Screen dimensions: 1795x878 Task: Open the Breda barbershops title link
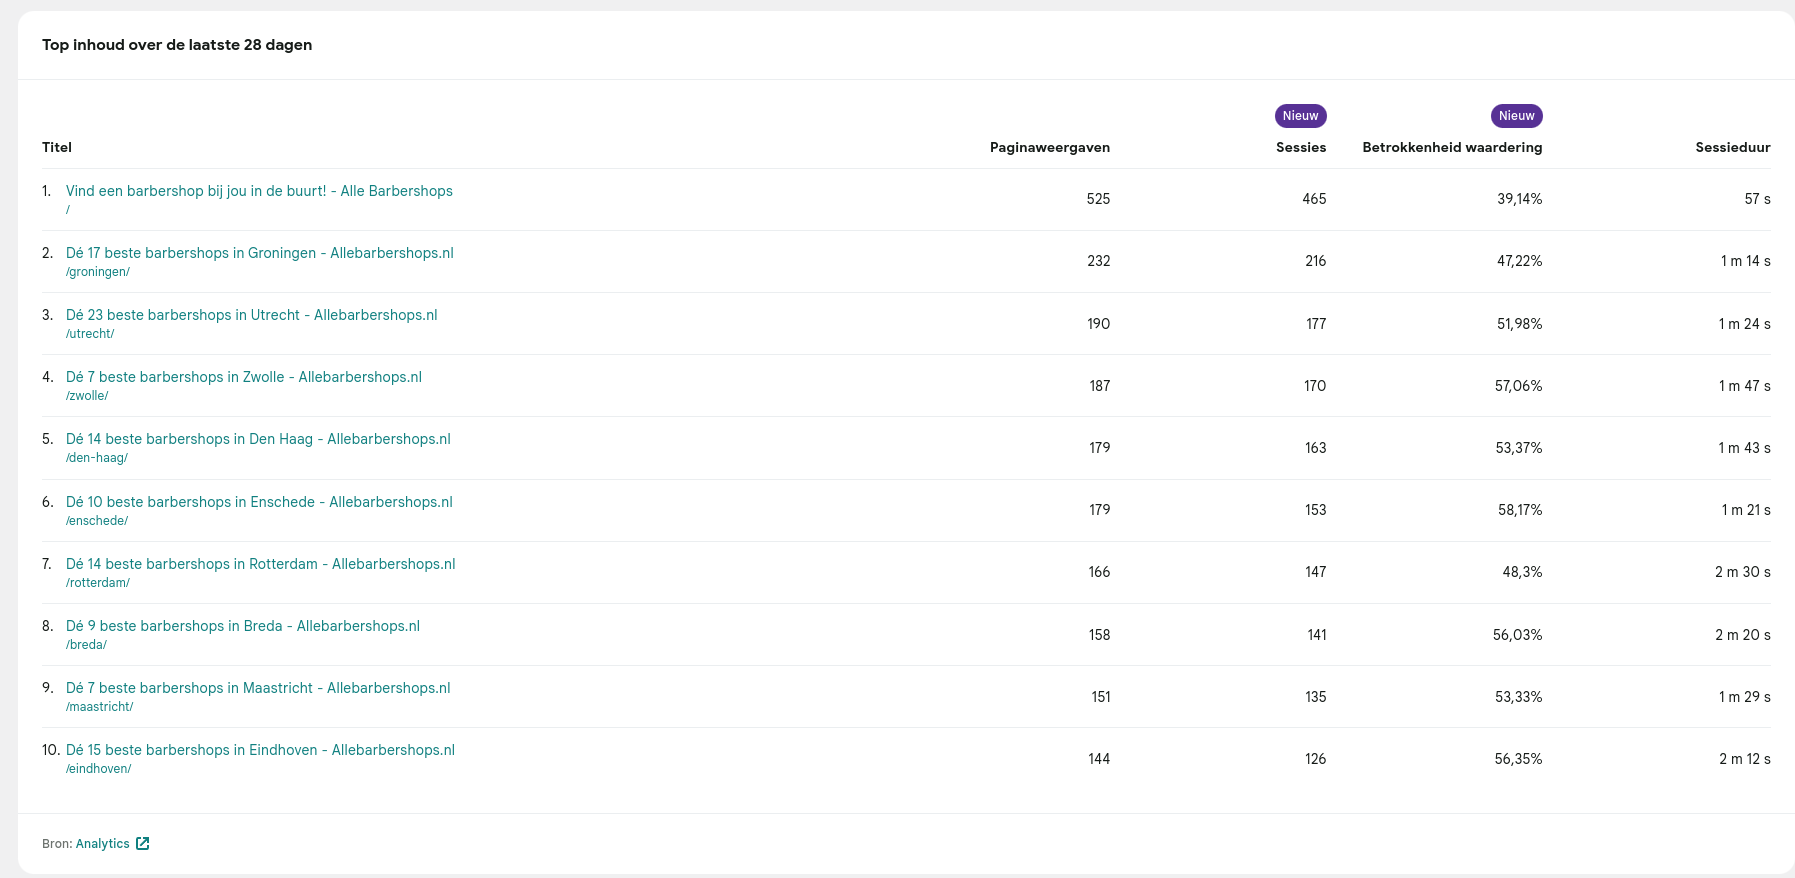pos(243,626)
